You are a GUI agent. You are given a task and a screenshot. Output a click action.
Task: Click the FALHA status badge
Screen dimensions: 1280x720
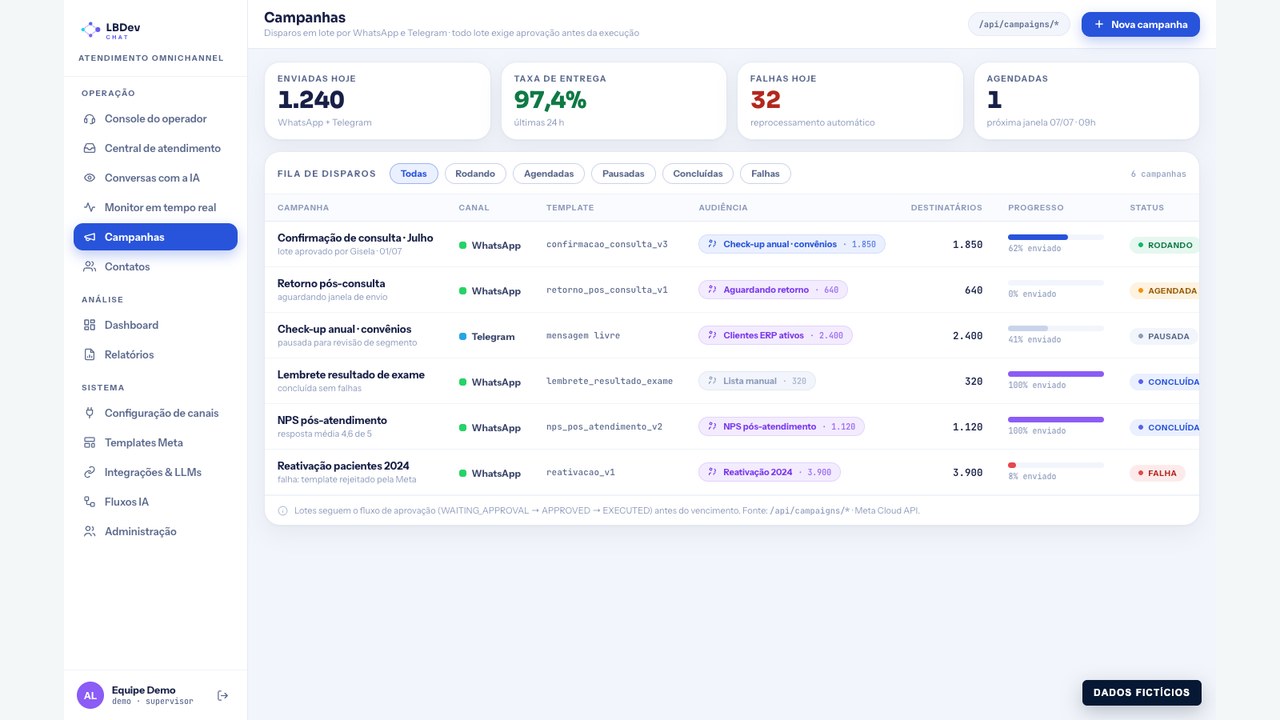click(1157, 473)
